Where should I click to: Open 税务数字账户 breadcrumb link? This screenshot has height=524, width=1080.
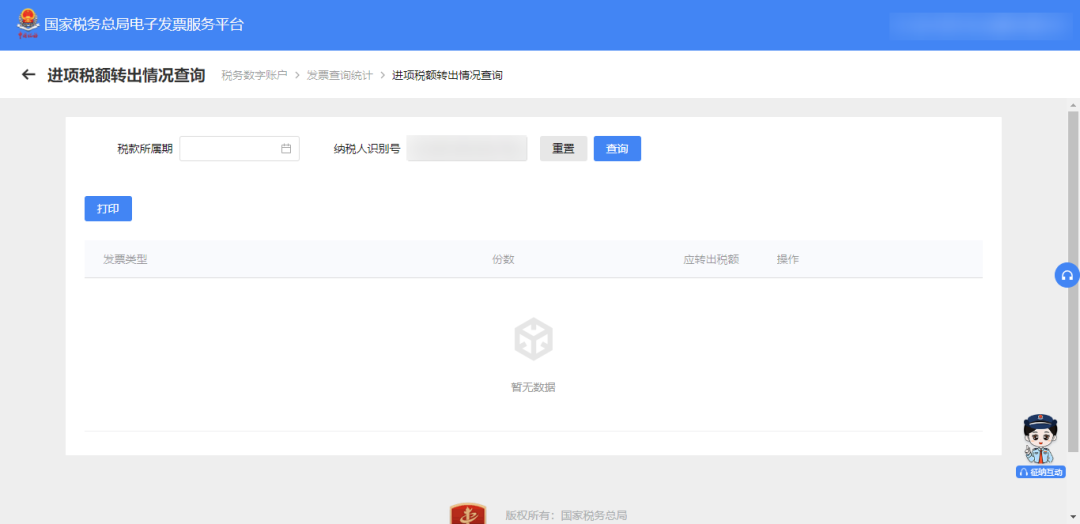(x=254, y=75)
